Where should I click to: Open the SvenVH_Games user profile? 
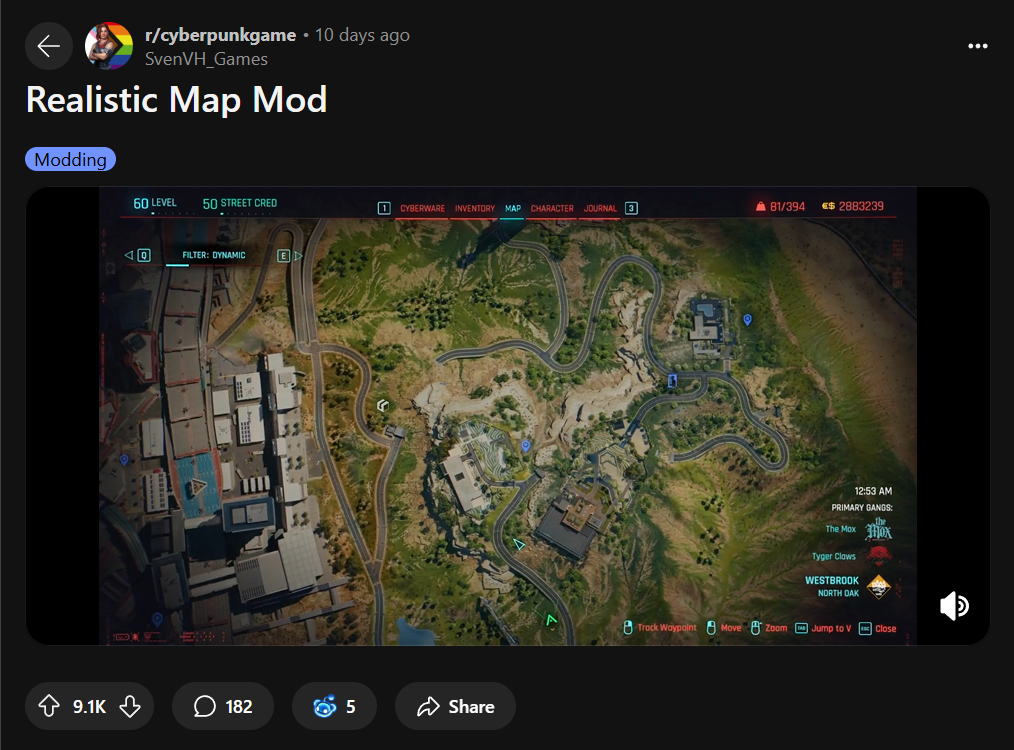[206, 59]
